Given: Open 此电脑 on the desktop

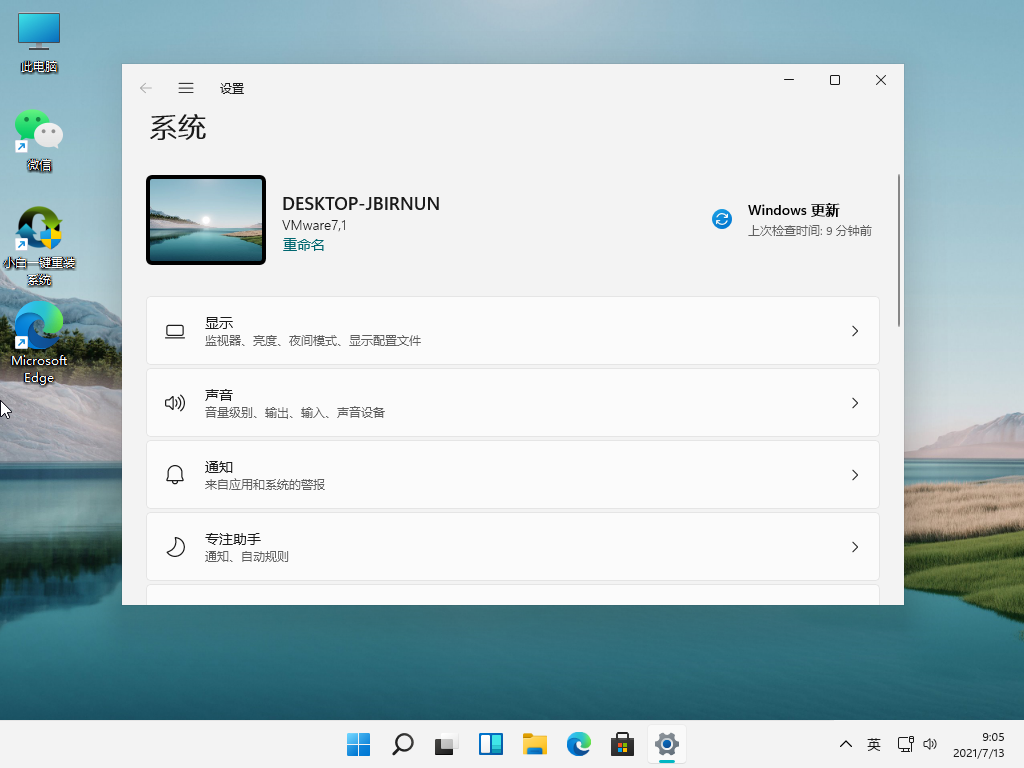Looking at the screenshot, I should pos(38,31).
